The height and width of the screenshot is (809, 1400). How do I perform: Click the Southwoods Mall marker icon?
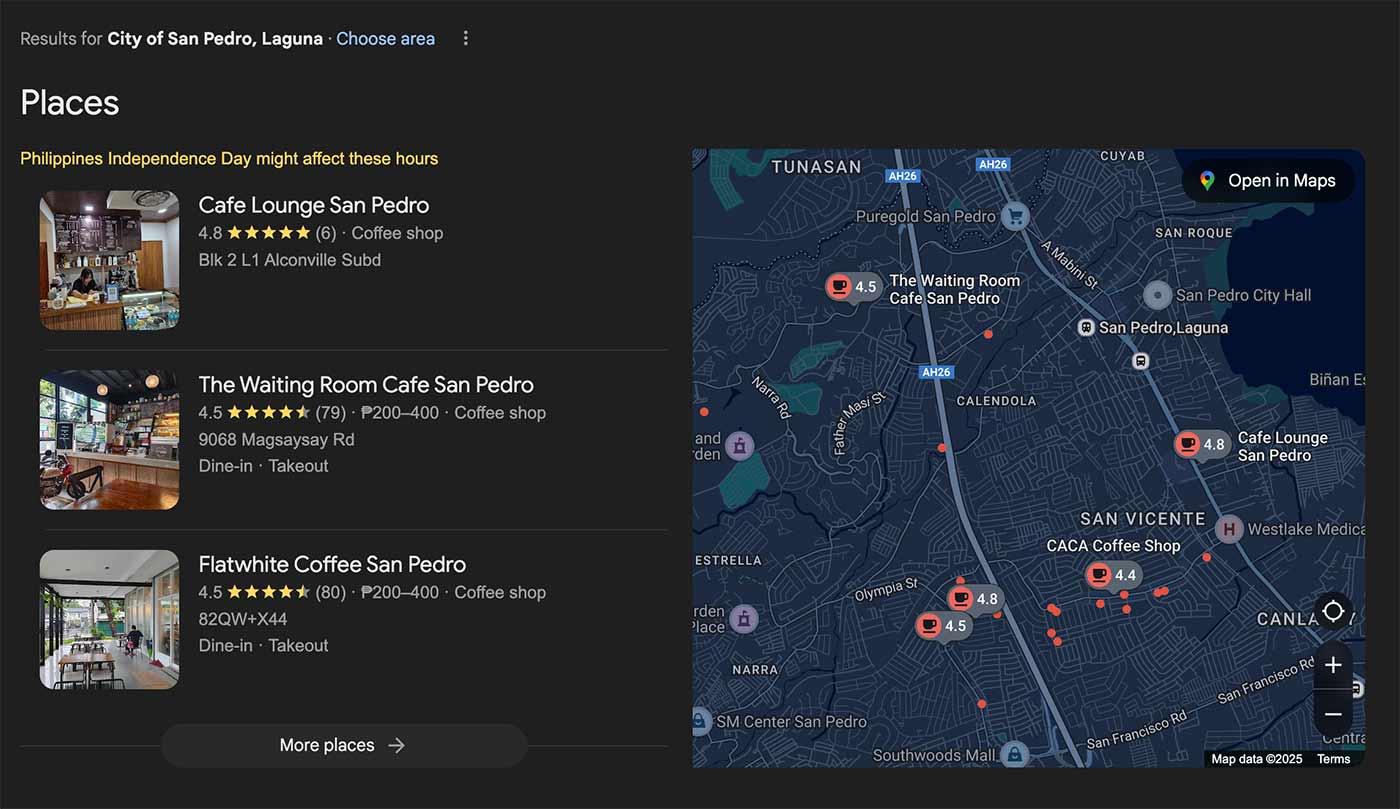[1015, 755]
